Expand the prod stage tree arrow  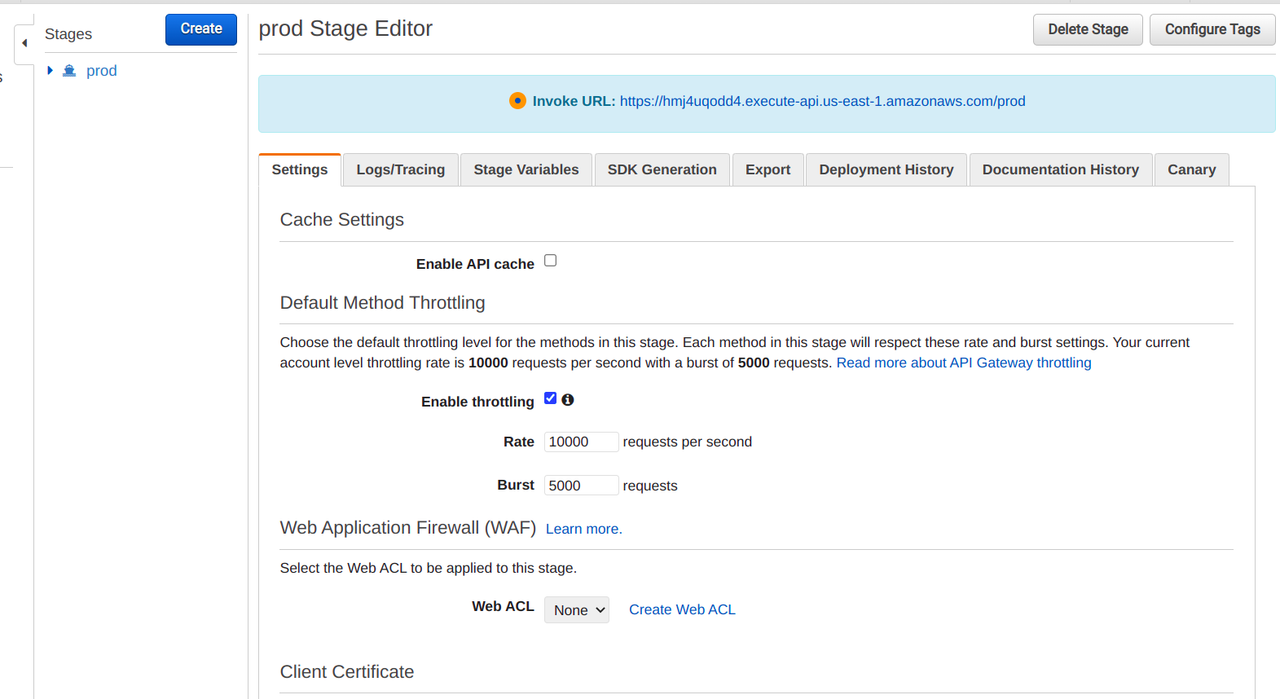50,71
